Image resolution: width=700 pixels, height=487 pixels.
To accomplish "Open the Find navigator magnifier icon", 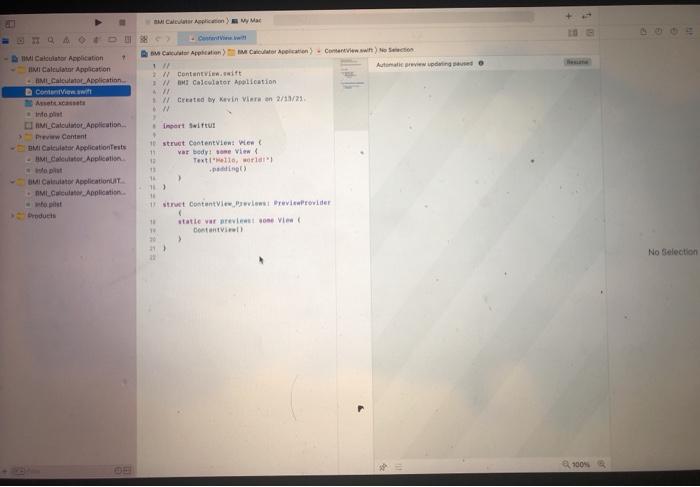I will tap(51, 40).
